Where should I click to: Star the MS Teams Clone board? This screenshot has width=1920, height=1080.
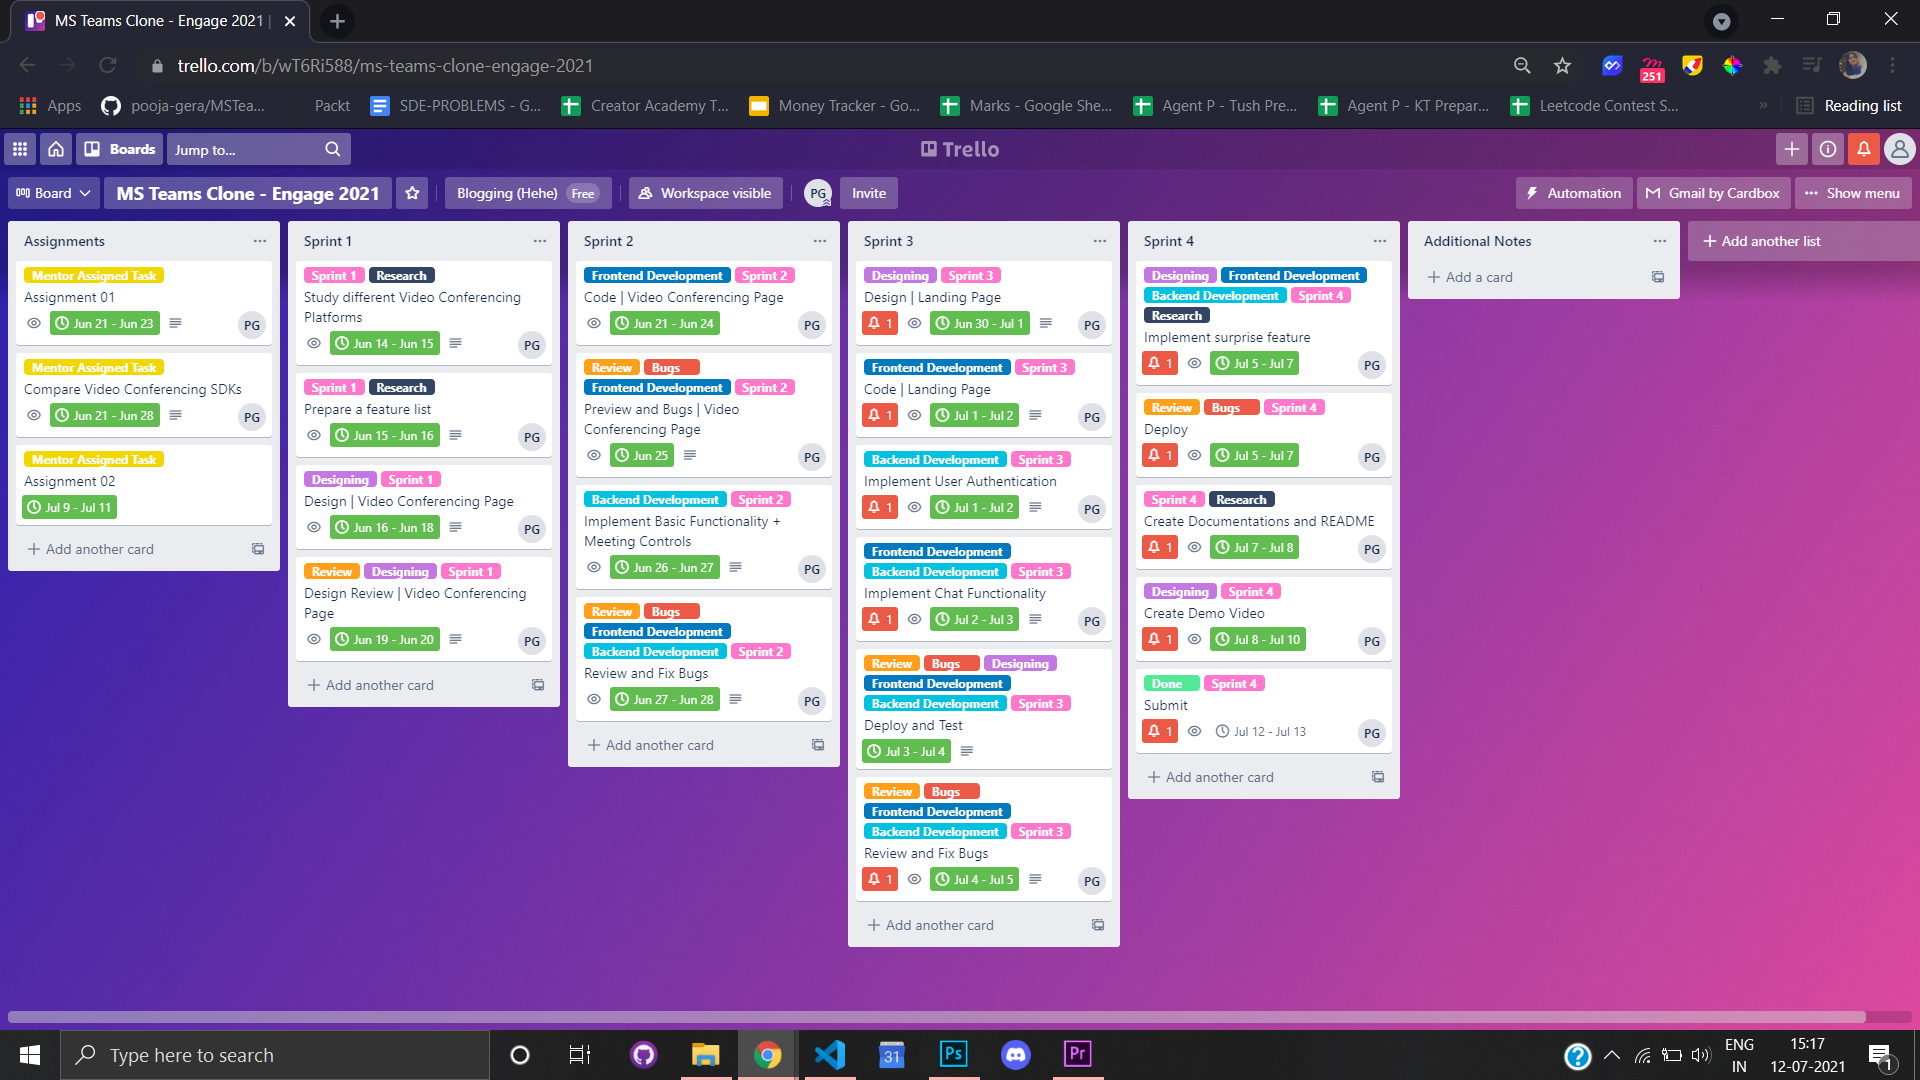coord(412,193)
